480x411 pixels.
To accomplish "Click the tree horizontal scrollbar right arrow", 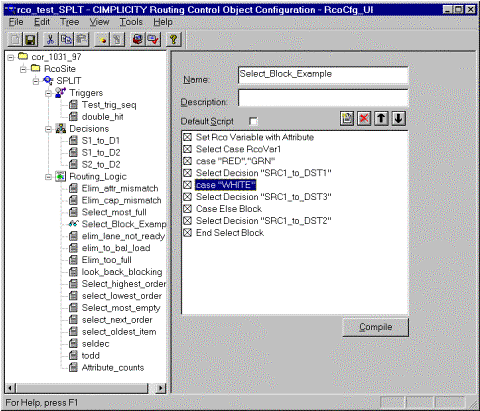I will click(x=161, y=388).
